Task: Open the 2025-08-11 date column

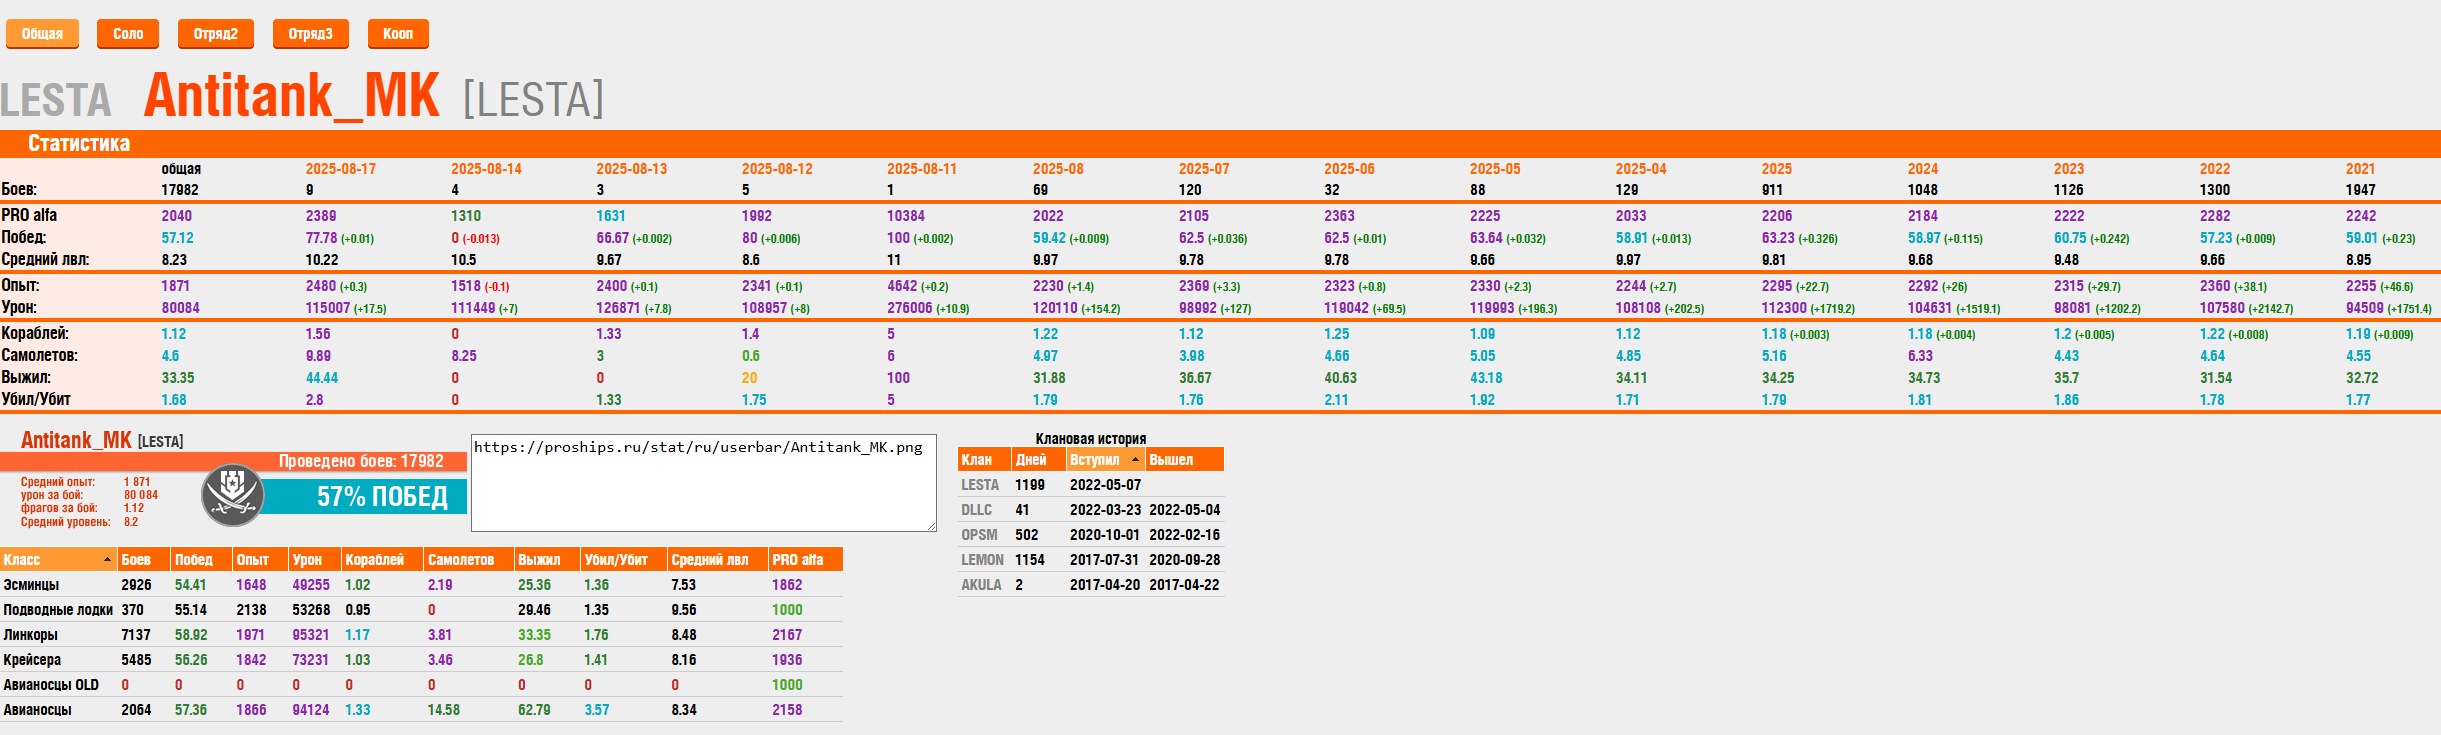Action: click(x=922, y=169)
